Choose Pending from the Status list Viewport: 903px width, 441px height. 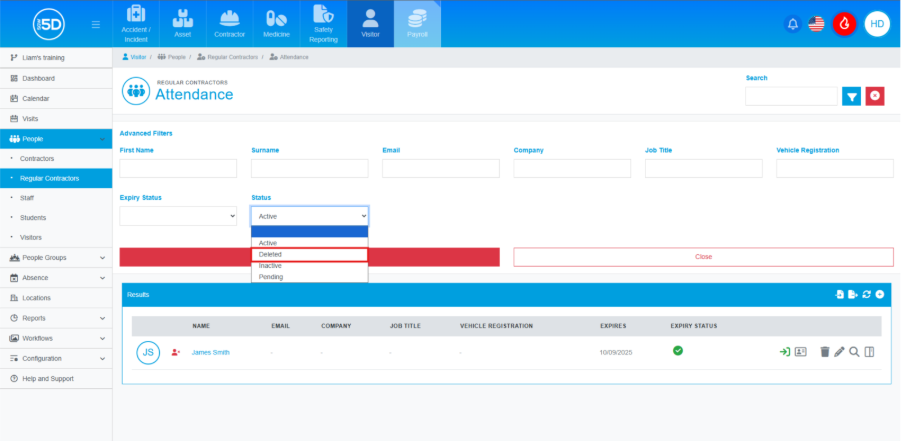[x=309, y=277]
